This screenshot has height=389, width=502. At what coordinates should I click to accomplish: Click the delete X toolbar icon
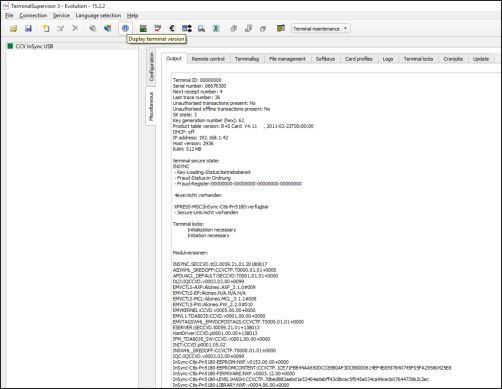(x=75, y=28)
